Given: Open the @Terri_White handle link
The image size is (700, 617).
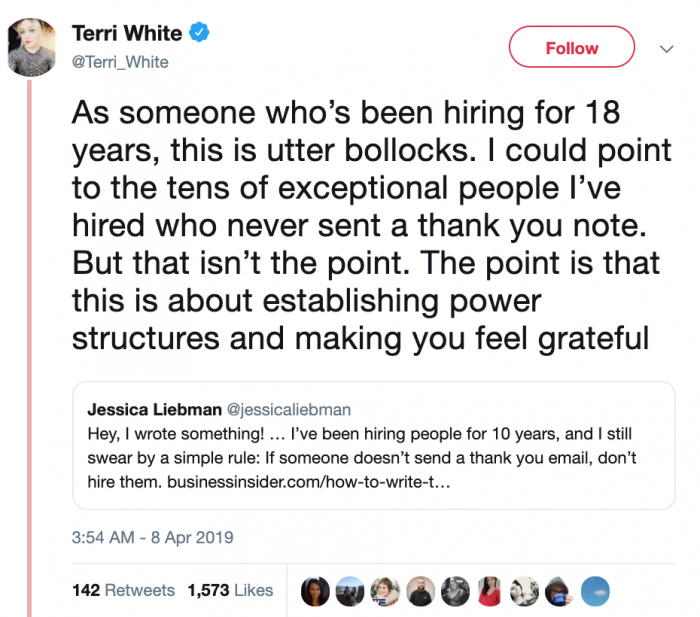Looking at the screenshot, I should (x=120, y=62).
